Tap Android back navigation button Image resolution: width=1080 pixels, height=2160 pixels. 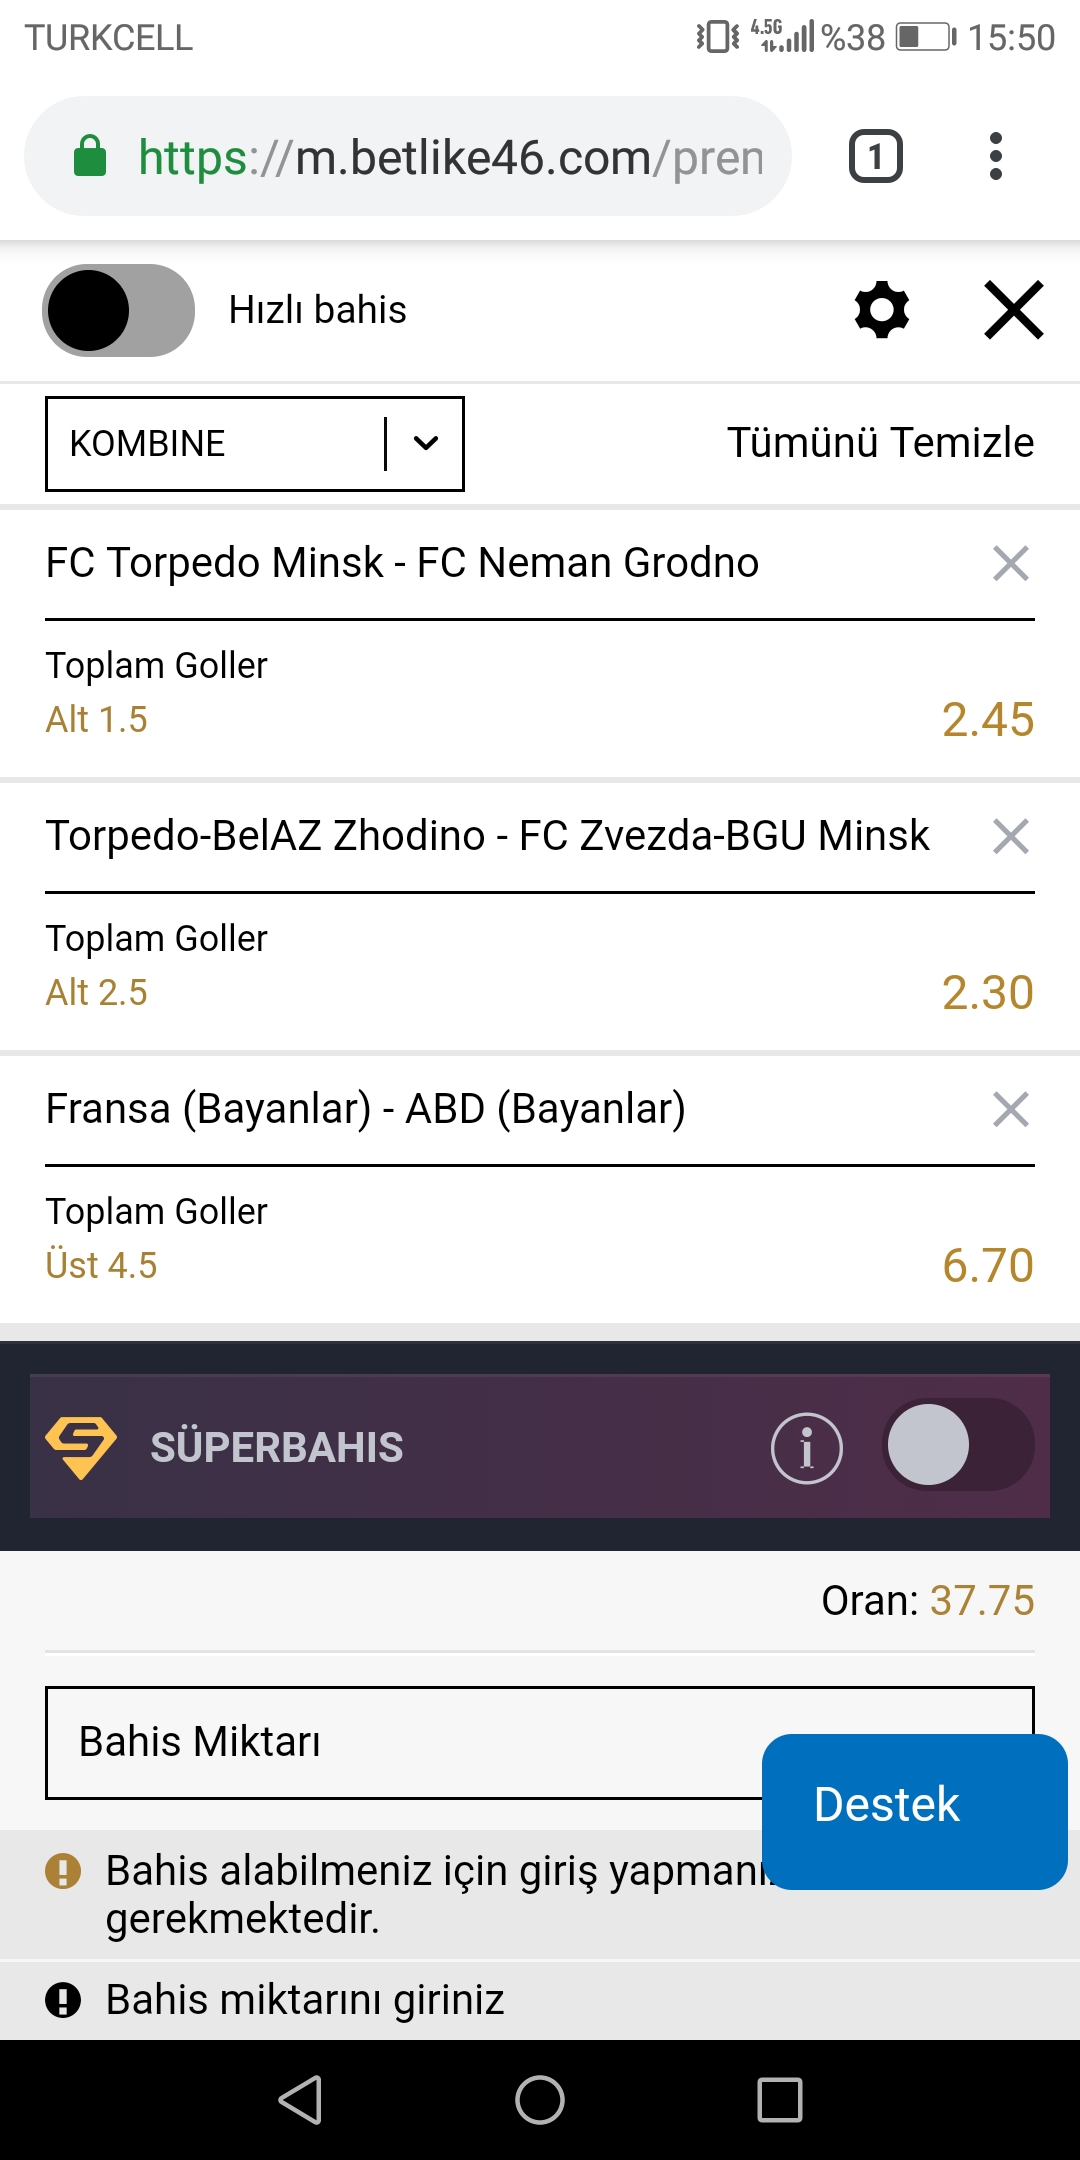[300, 2100]
